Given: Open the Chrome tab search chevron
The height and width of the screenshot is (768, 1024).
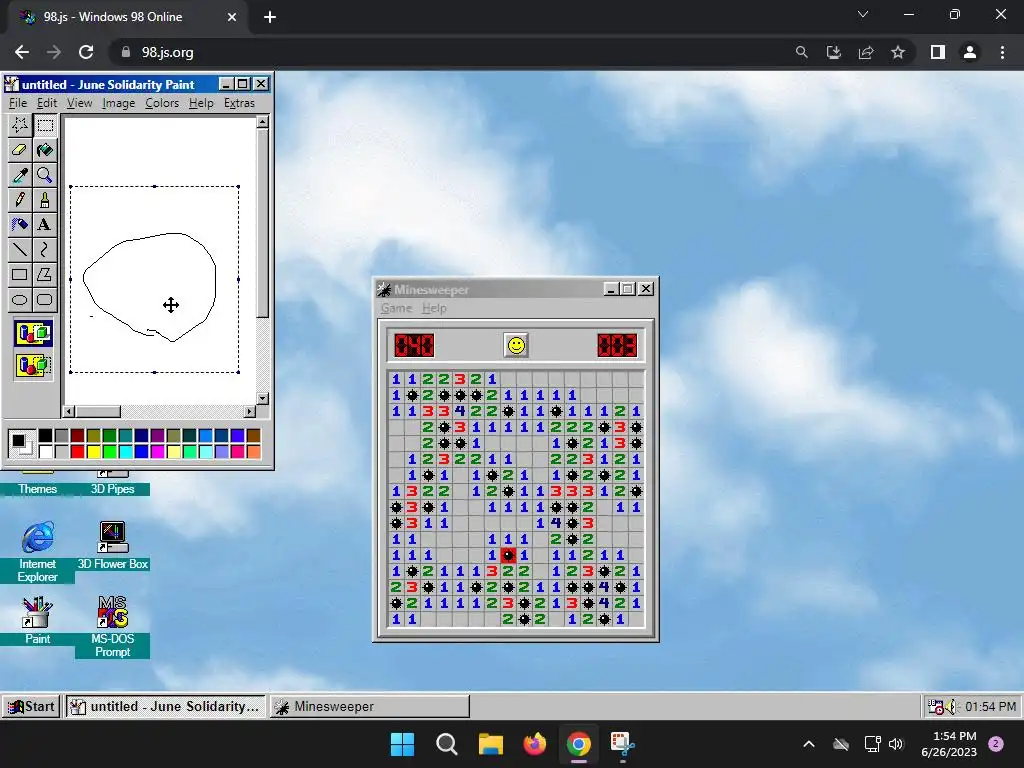Looking at the screenshot, I should (x=863, y=14).
